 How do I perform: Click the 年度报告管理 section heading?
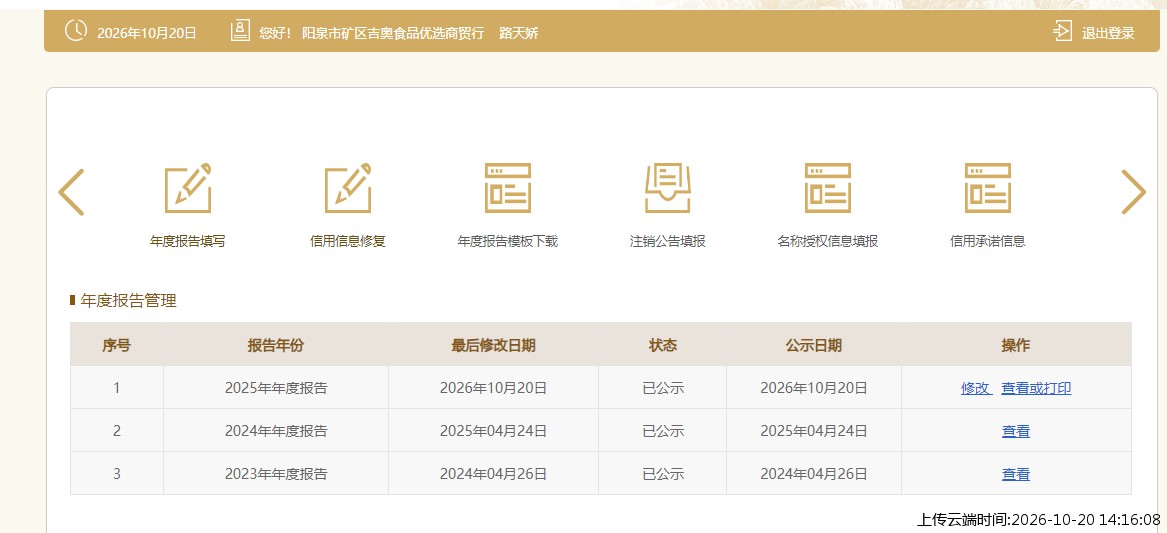[x=129, y=301]
